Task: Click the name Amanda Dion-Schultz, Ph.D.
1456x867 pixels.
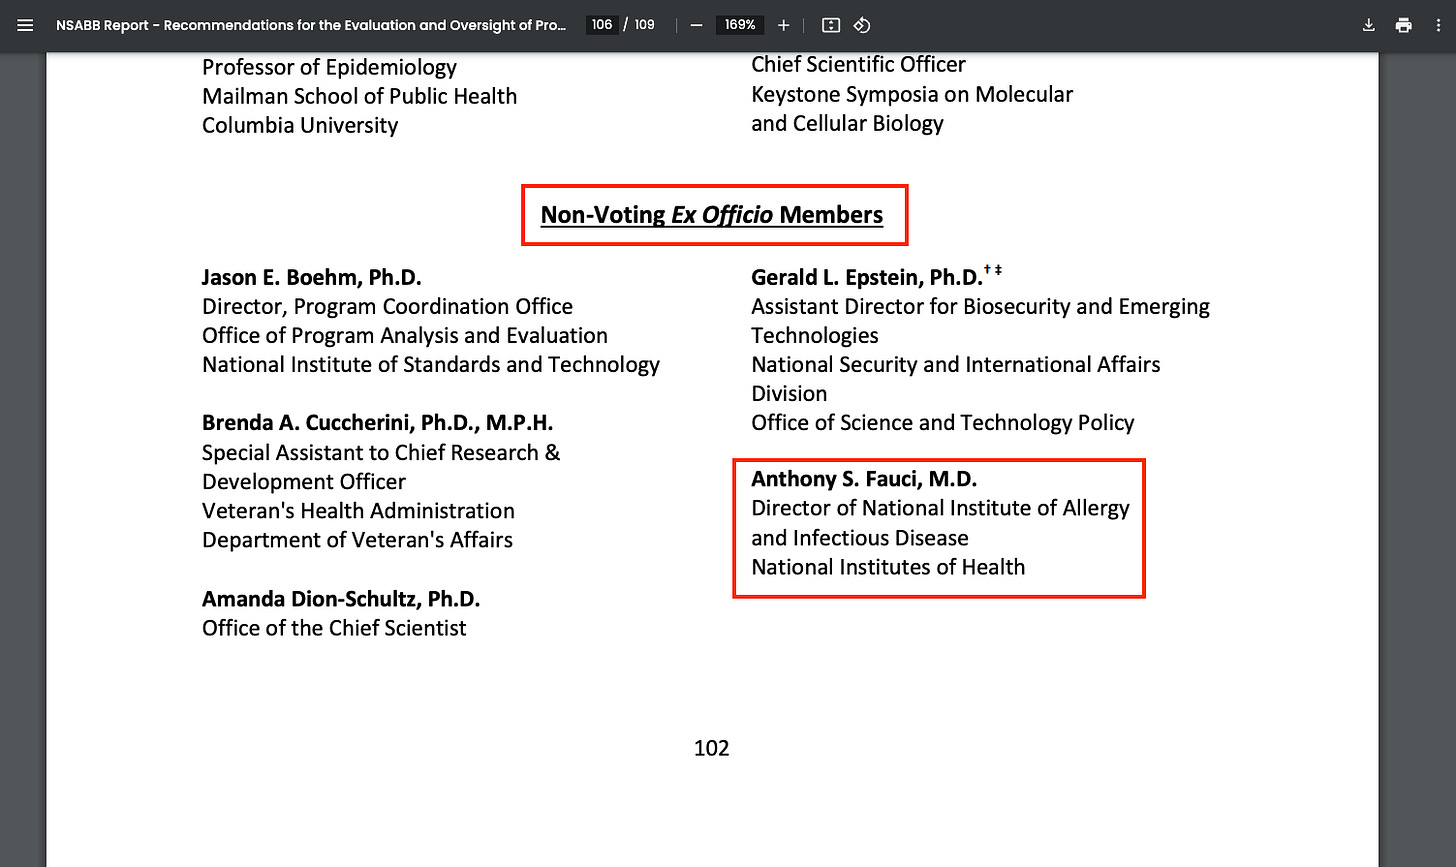Action: (341, 599)
